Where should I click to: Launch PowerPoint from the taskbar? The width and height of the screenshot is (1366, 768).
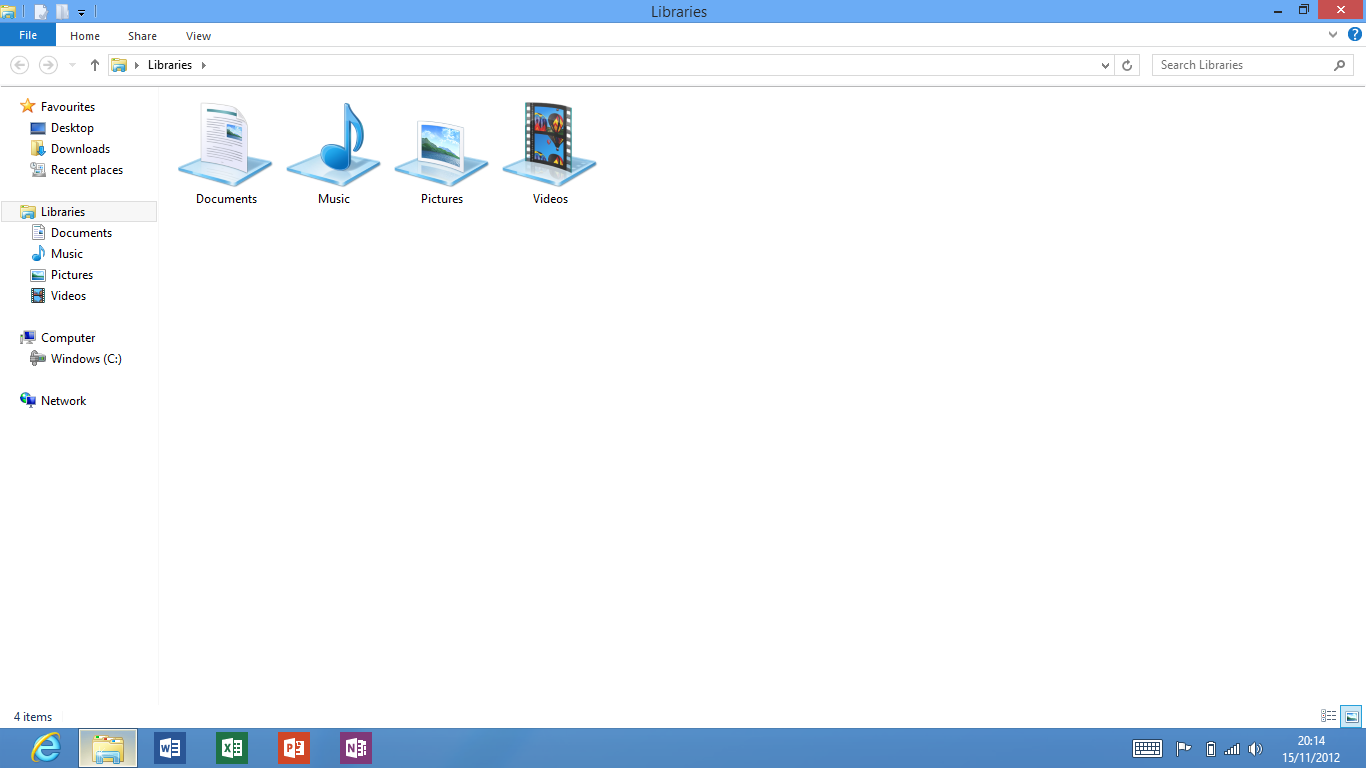point(294,748)
